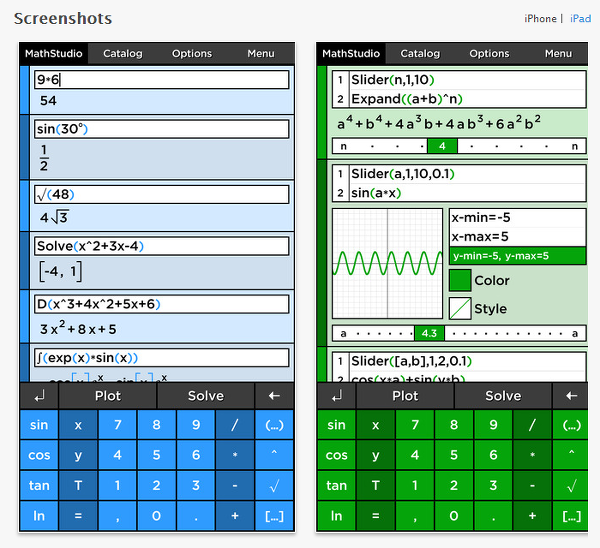This screenshot has height=548, width=600.
Task: Tap the multiply asterisk key on blue keypad
Action: (235, 455)
